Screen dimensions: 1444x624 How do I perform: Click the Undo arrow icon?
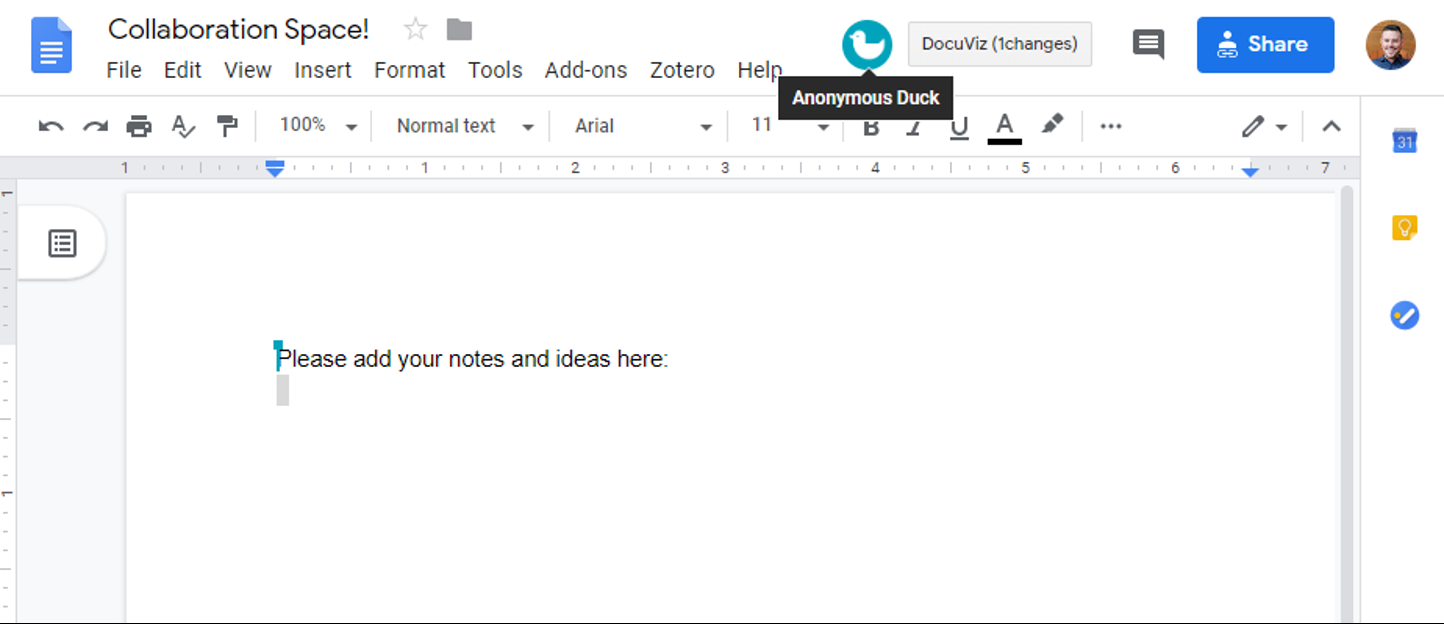pyautogui.click(x=51, y=126)
